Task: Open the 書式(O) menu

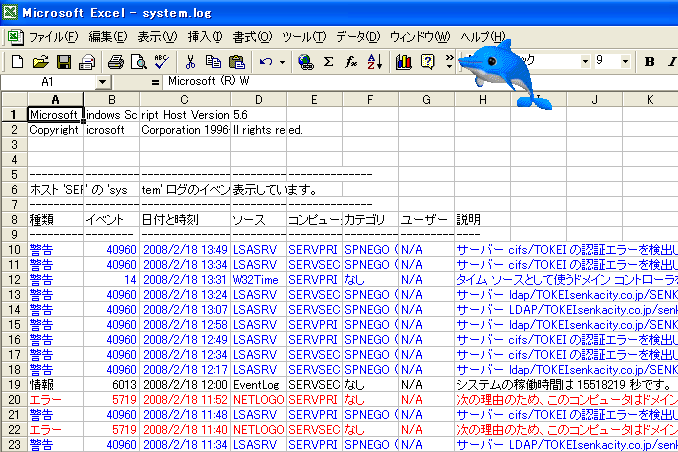Action: click(x=252, y=37)
